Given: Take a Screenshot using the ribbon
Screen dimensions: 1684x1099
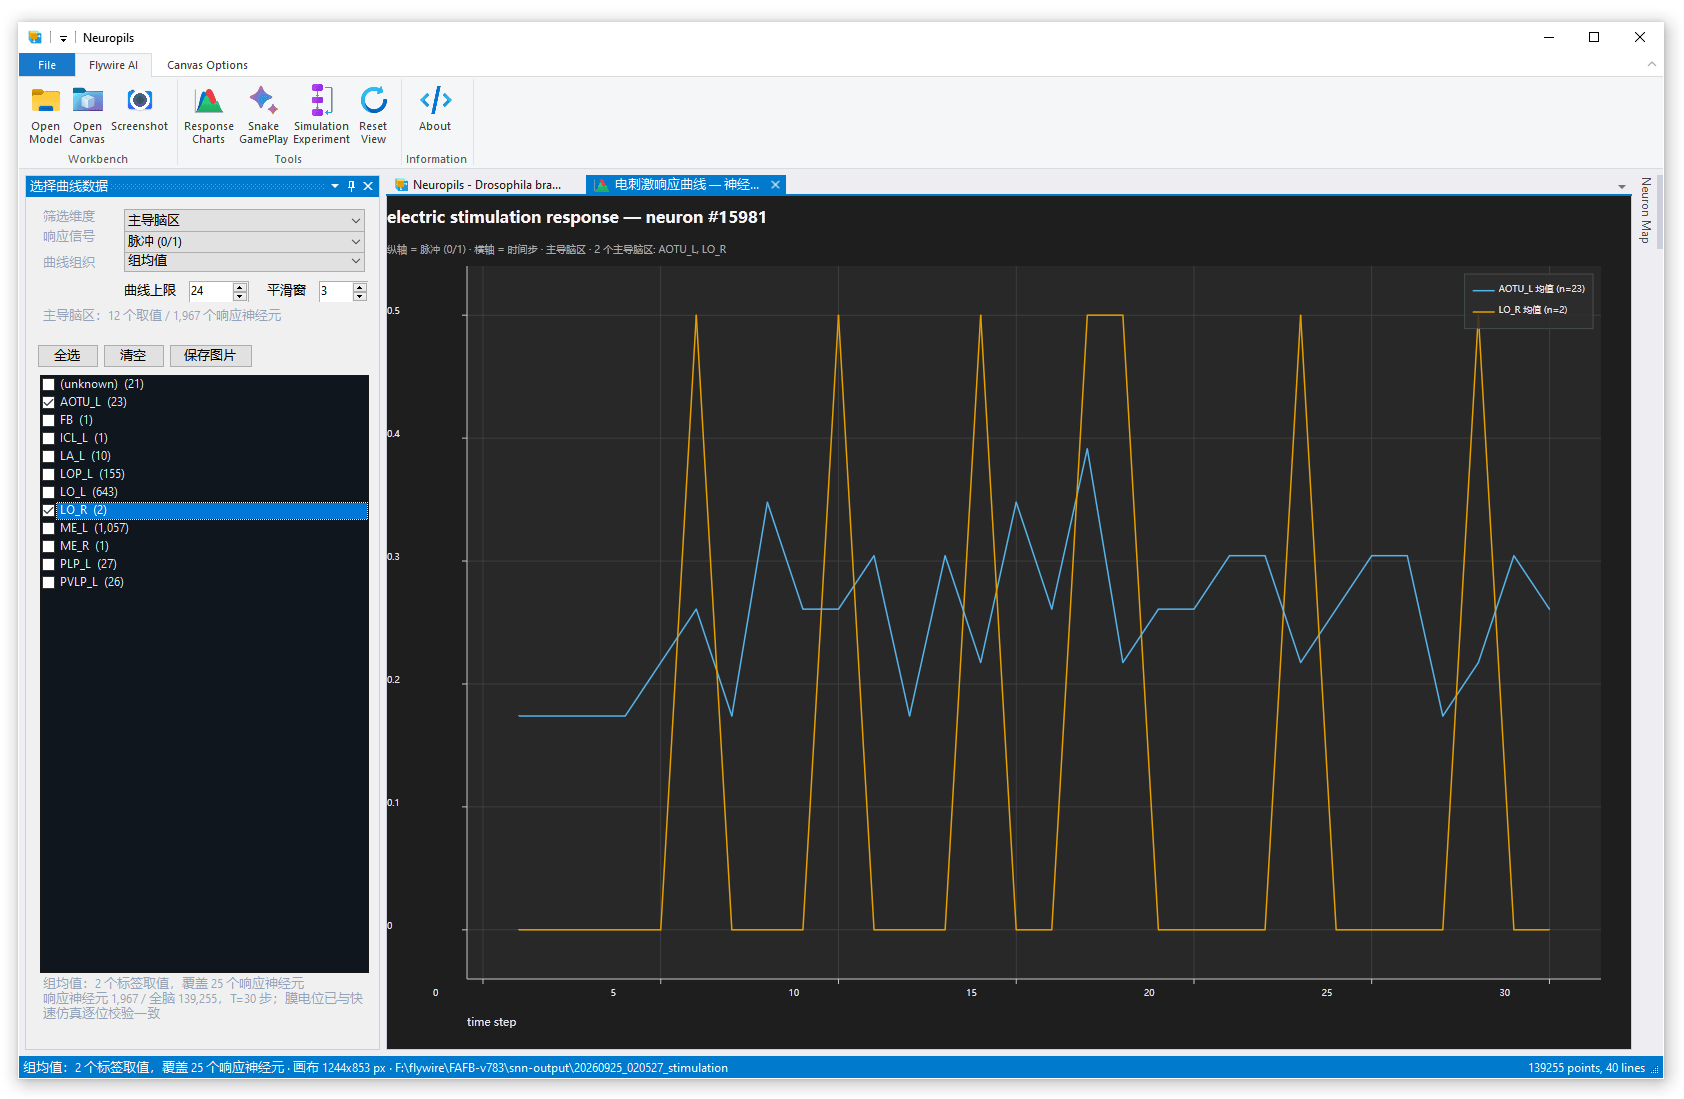Looking at the screenshot, I should [x=139, y=110].
